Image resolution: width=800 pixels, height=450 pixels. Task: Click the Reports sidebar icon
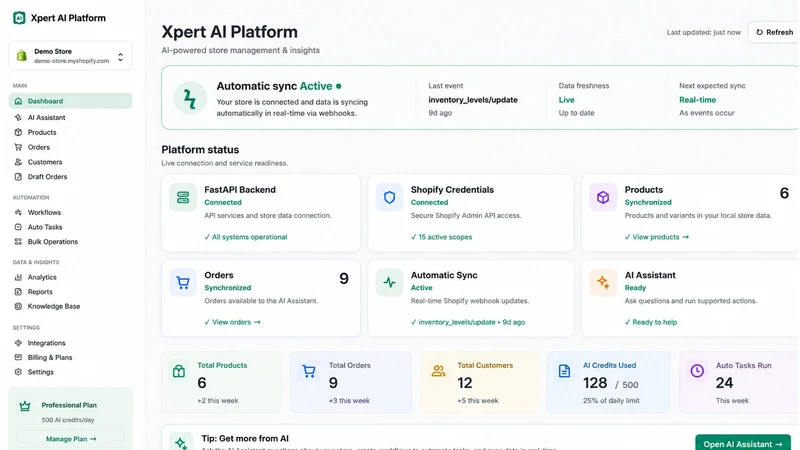click(x=18, y=292)
